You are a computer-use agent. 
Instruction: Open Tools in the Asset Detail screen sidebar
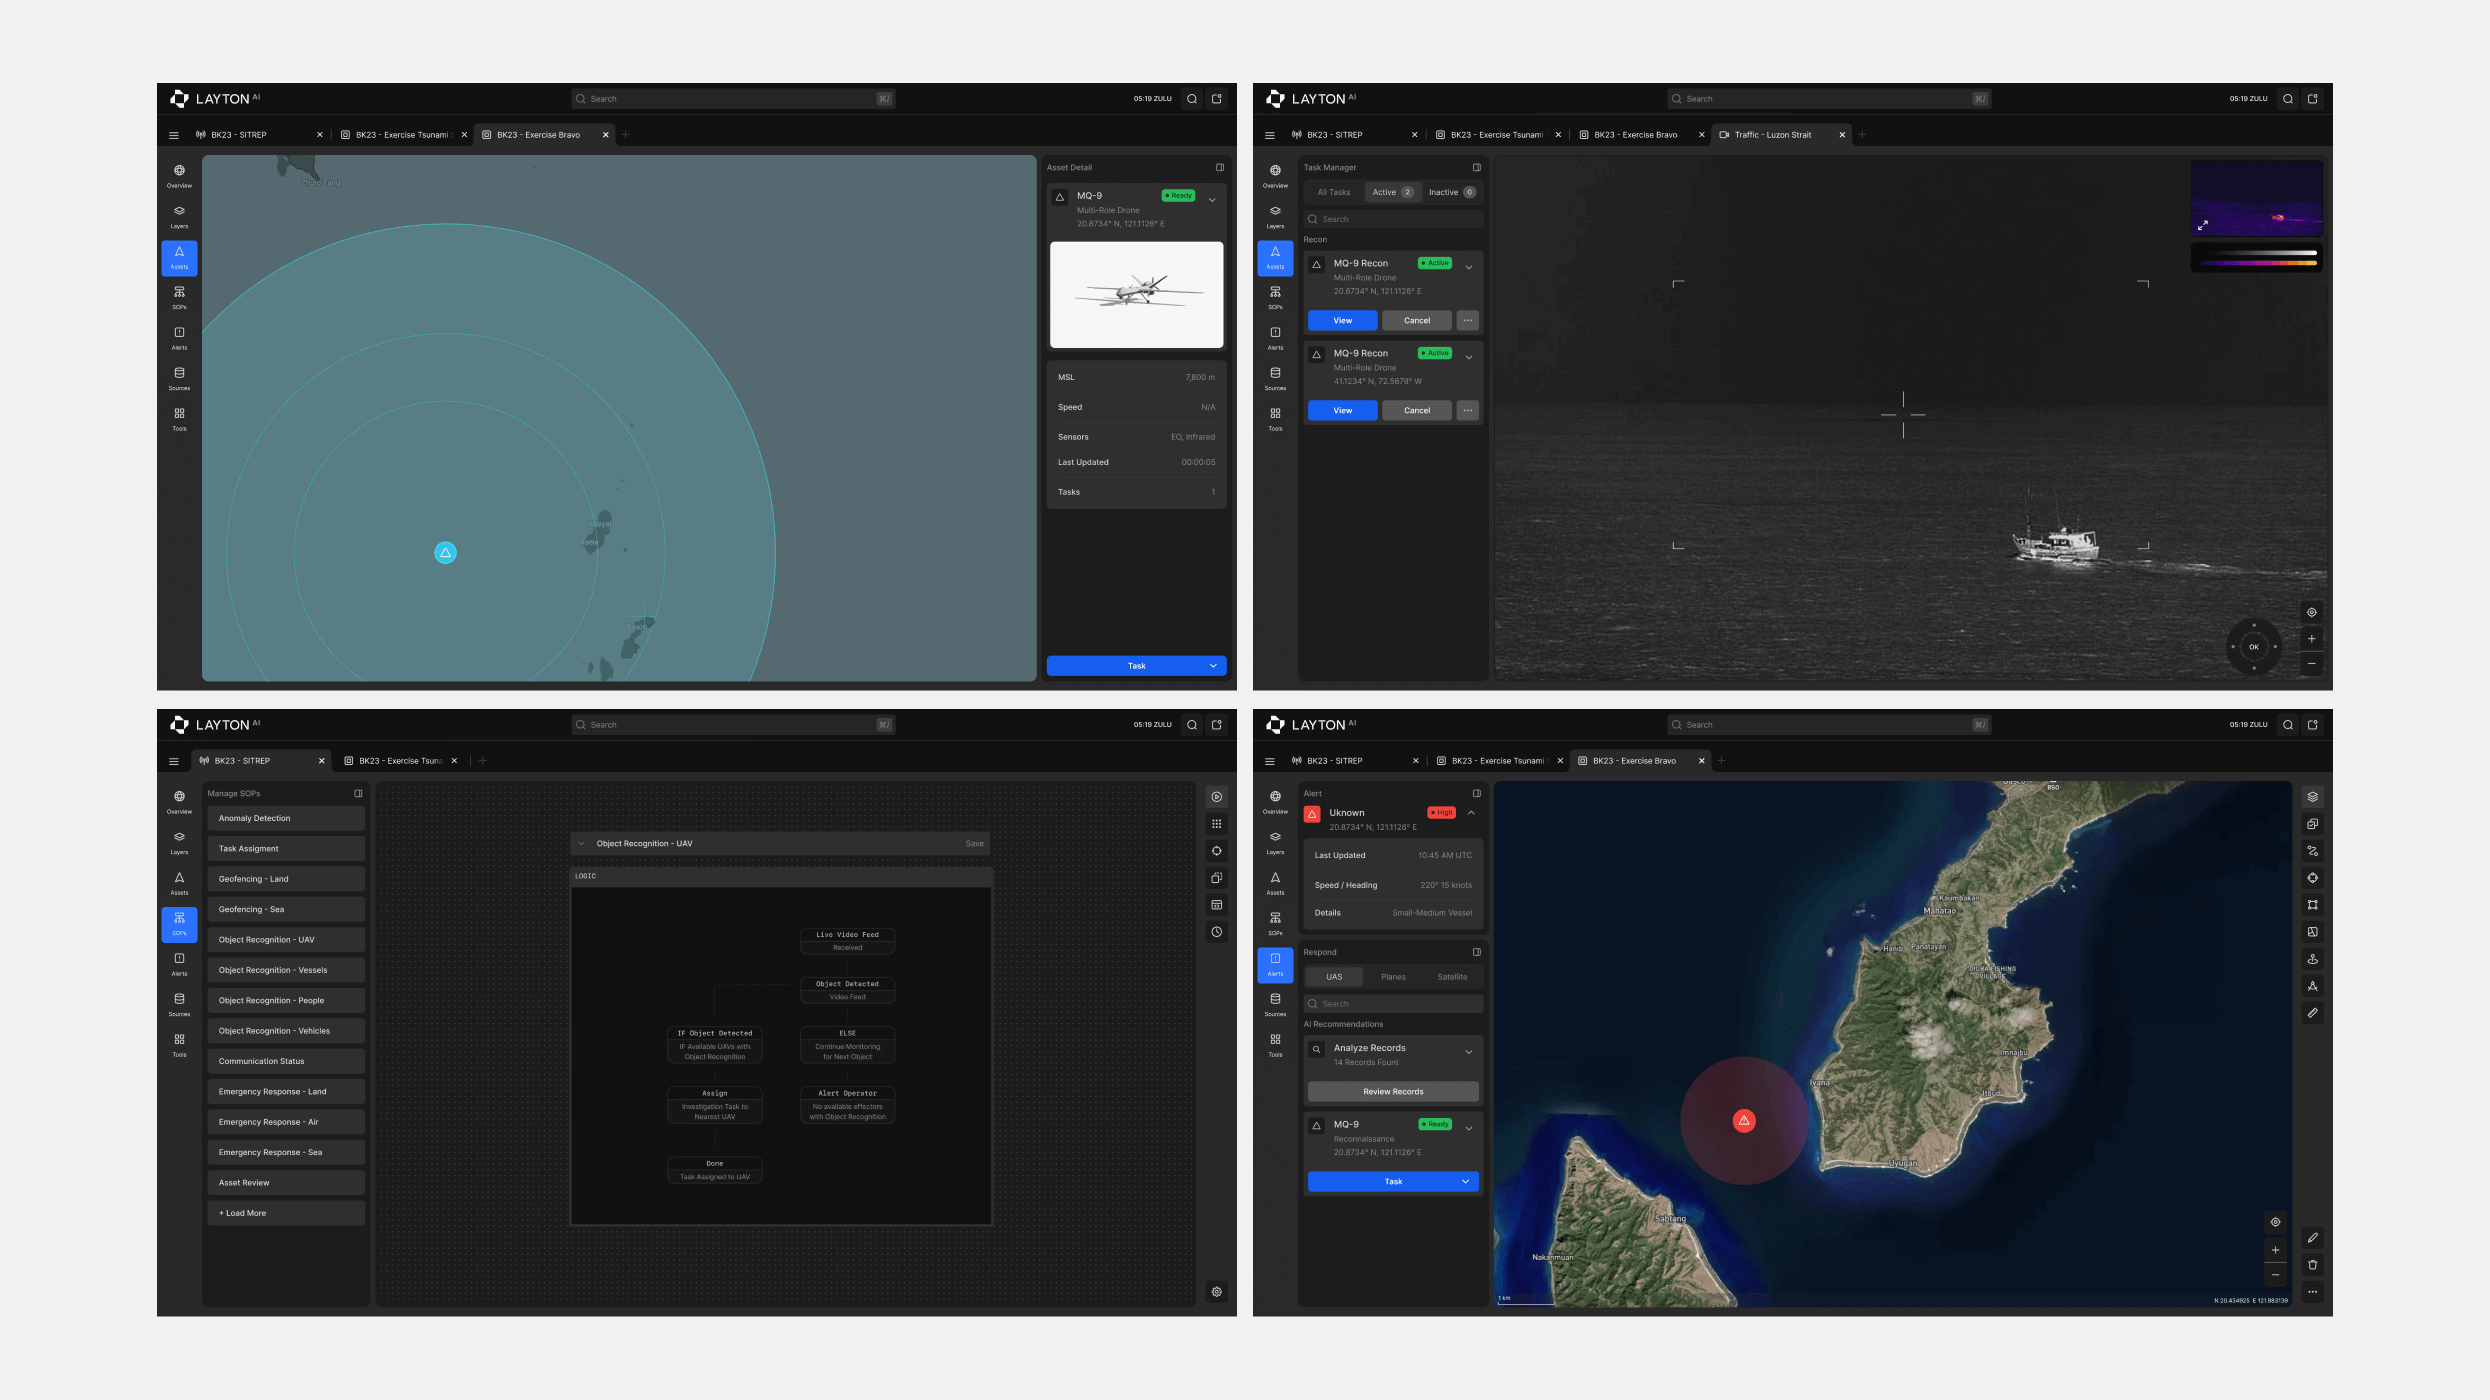pyautogui.click(x=179, y=419)
